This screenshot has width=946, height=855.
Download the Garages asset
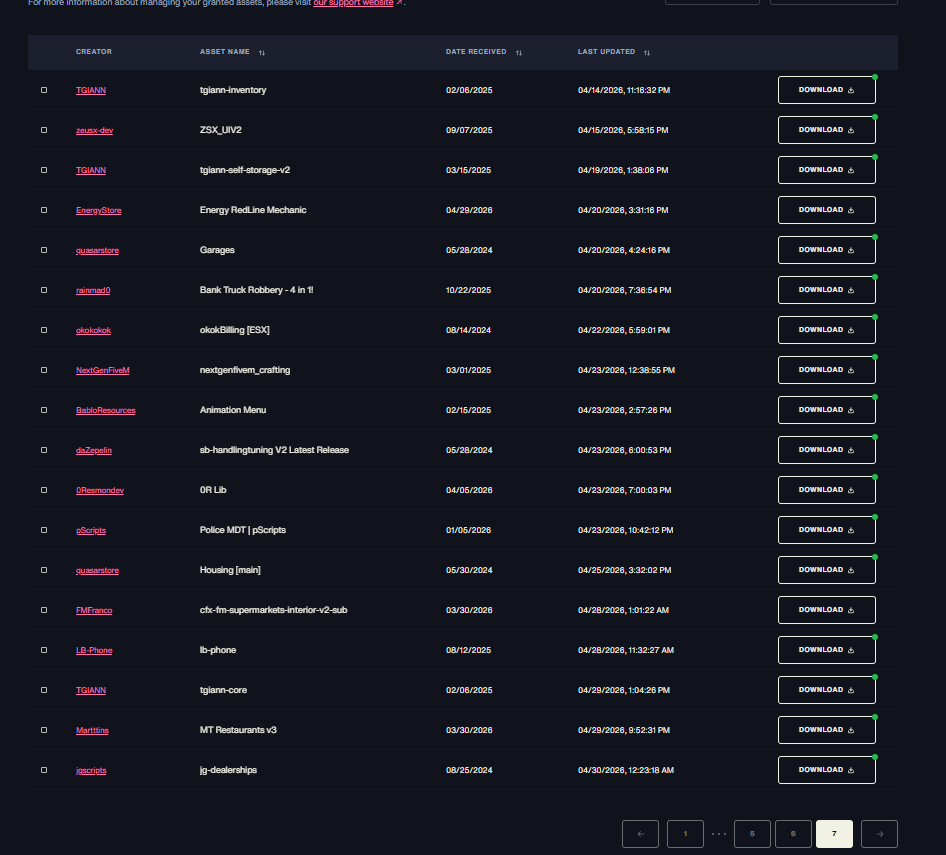pyautogui.click(x=827, y=250)
